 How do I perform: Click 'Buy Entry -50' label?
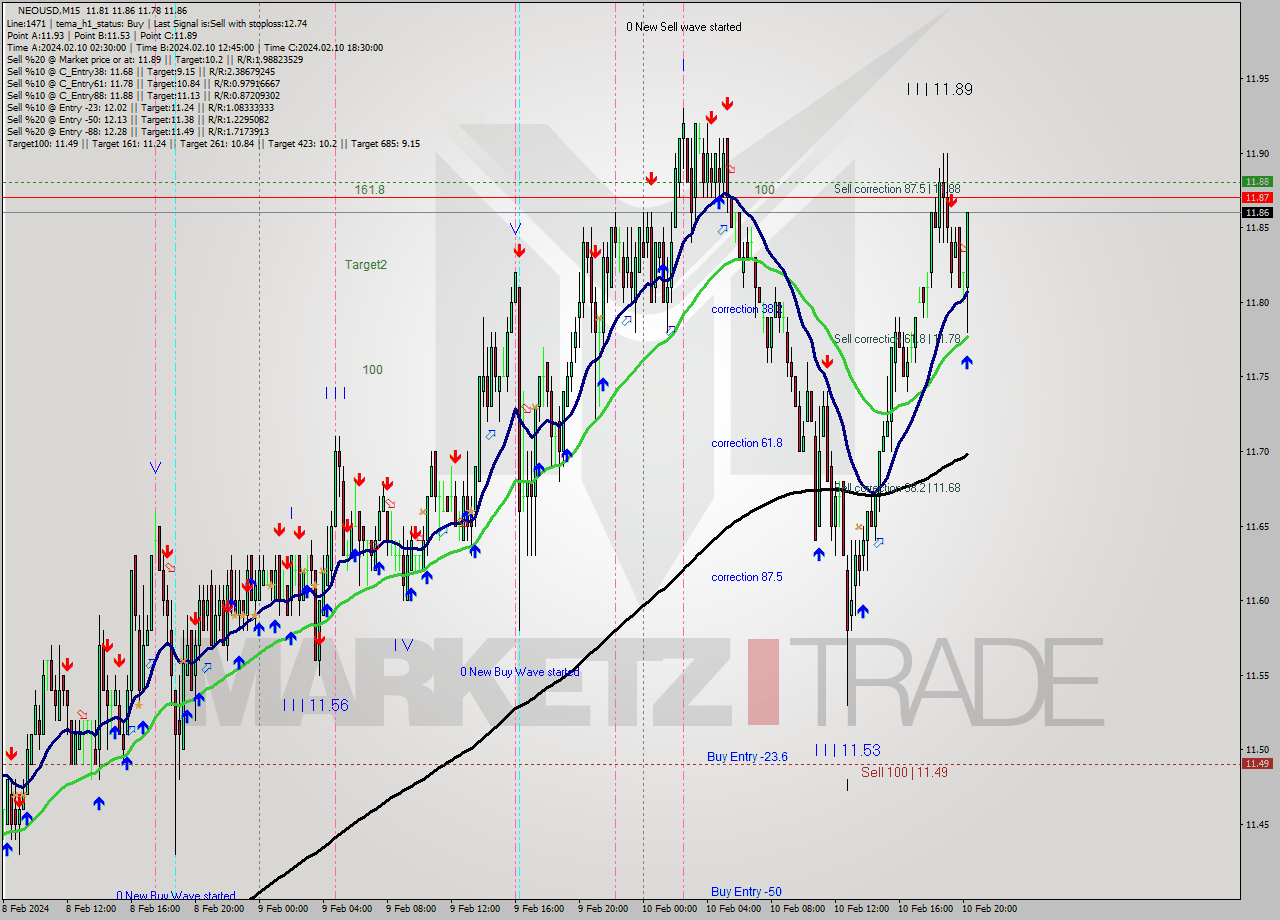click(x=746, y=891)
